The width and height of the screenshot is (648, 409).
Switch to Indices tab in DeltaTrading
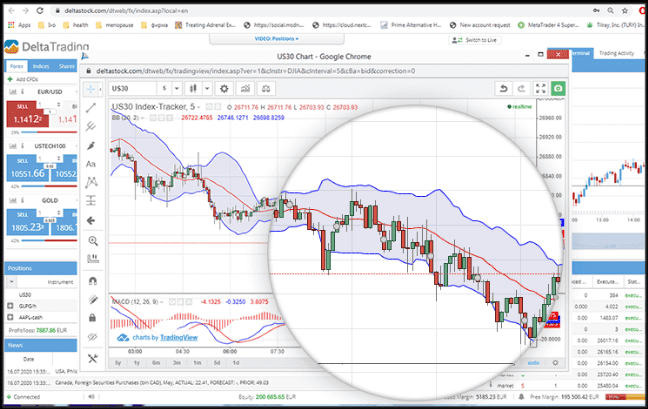point(40,66)
